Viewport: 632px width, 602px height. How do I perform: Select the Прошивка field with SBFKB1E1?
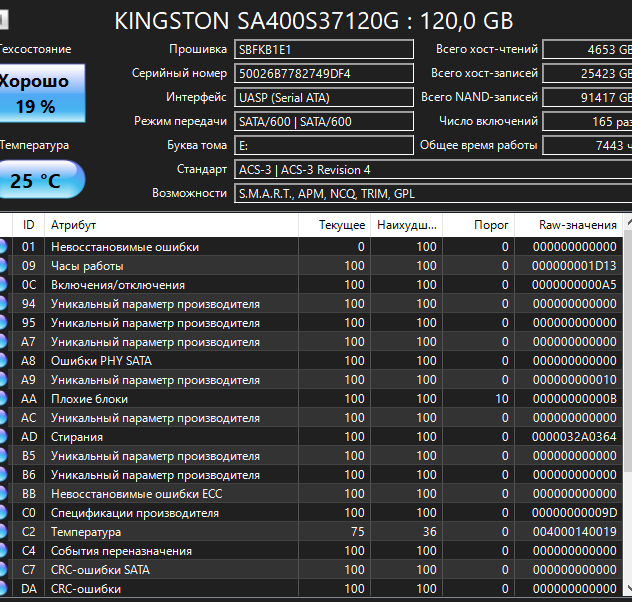click(x=324, y=50)
